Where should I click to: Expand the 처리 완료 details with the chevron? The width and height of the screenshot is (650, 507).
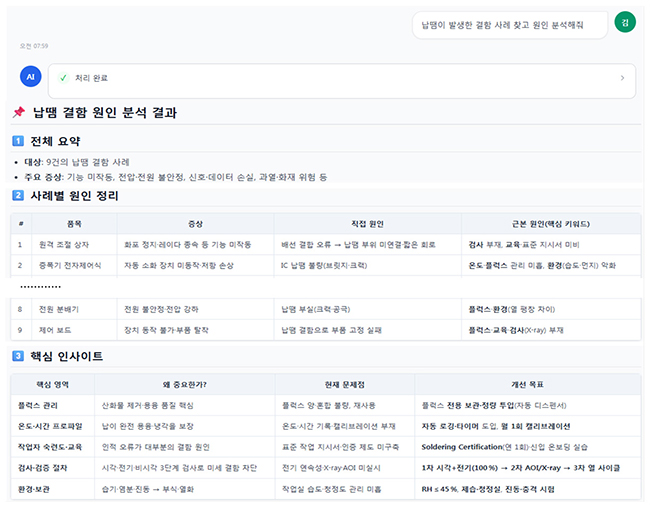[621, 78]
